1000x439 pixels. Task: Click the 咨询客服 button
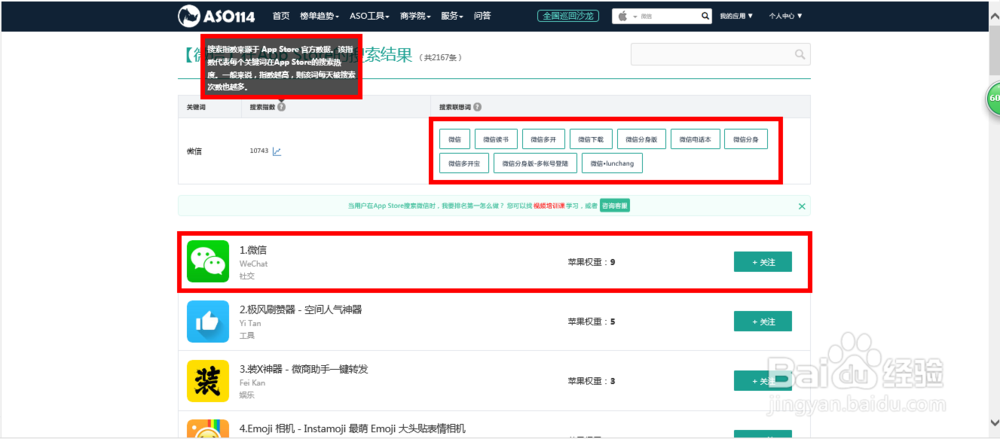click(615, 205)
